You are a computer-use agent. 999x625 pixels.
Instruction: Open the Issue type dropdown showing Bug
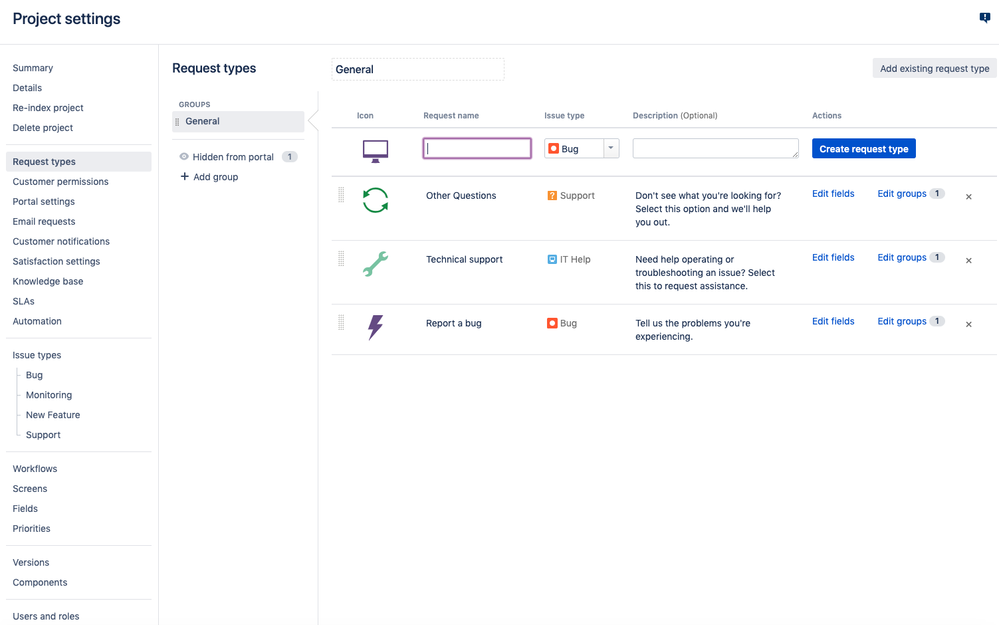click(582, 148)
